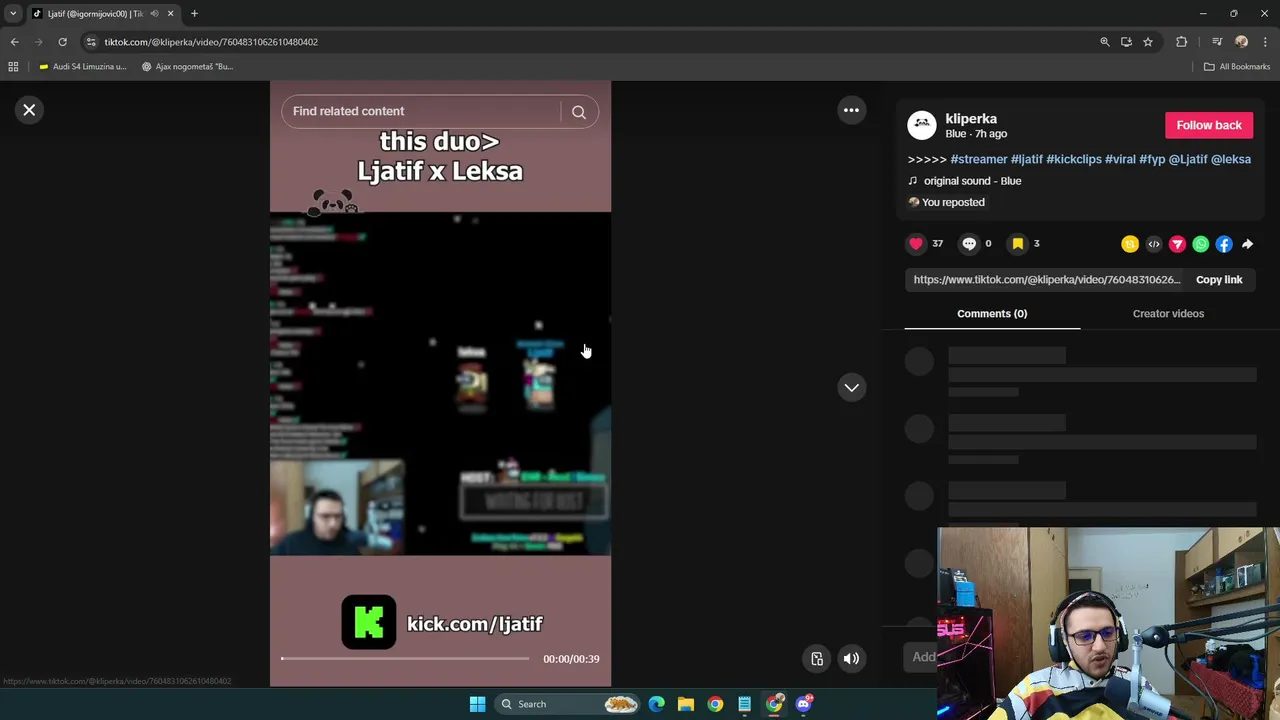
Task: Share via WhatsApp icon
Action: click(1200, 244)
